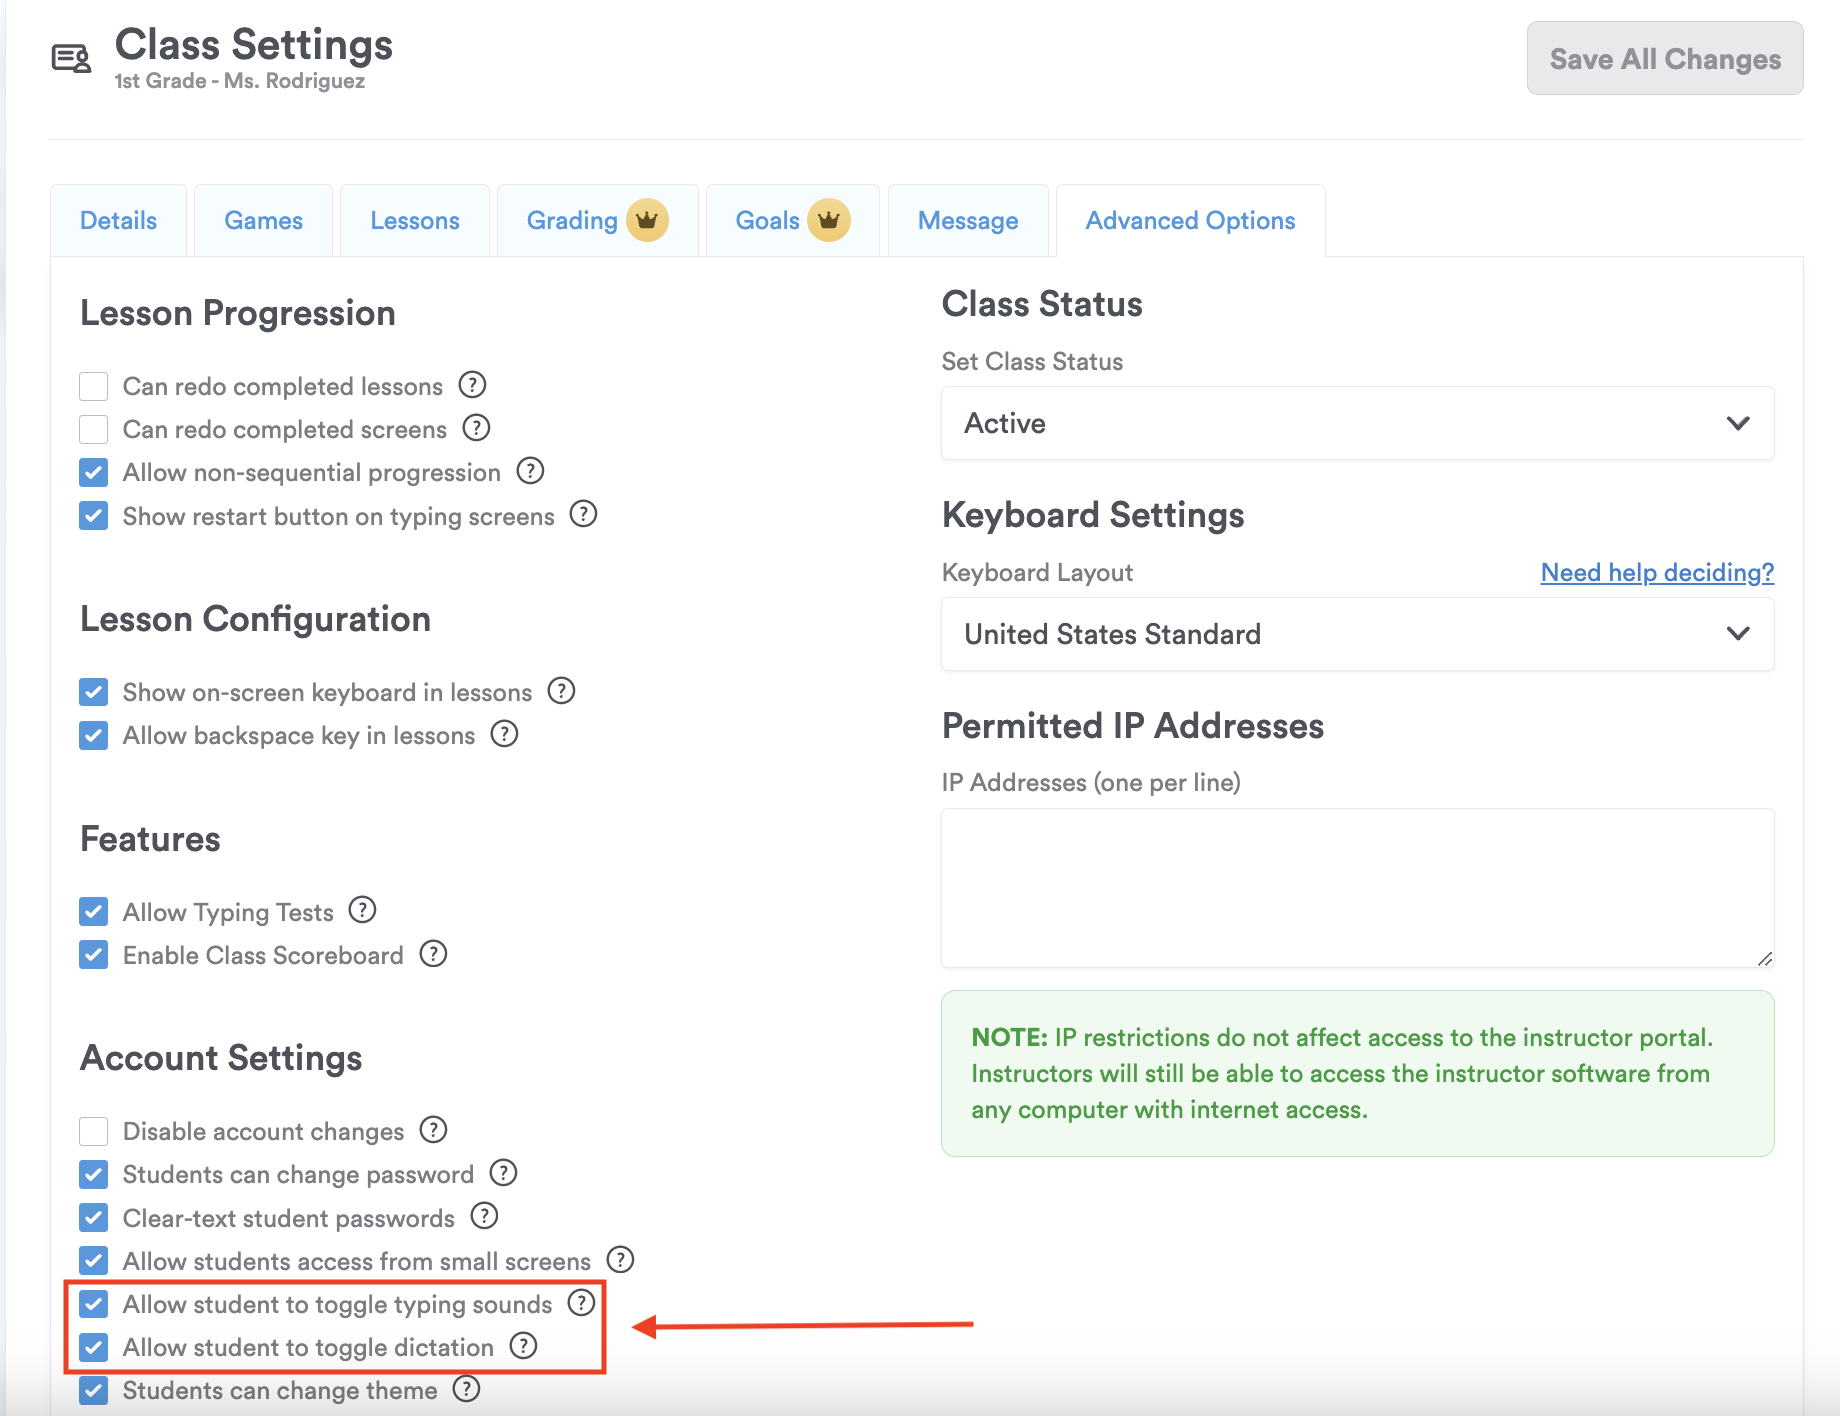This screenshot has width=1840, height=1416.
Task: Open help for Show on-screen keyboard in lessons
Action: tap(562, 691)
